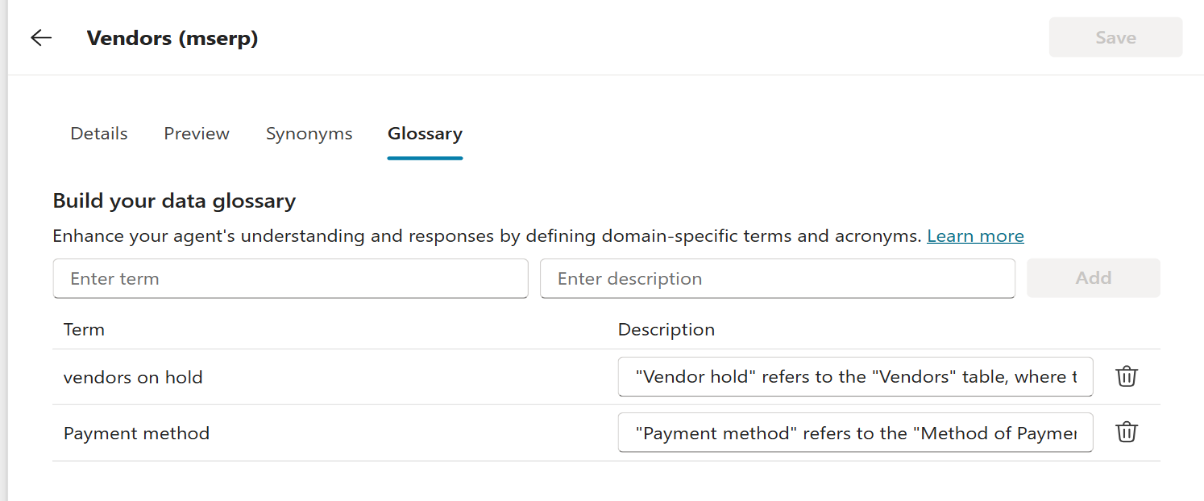Select the "Payment method" term cell
The height and width of the screenshot is (501, 1204).
tap(136, 433)
